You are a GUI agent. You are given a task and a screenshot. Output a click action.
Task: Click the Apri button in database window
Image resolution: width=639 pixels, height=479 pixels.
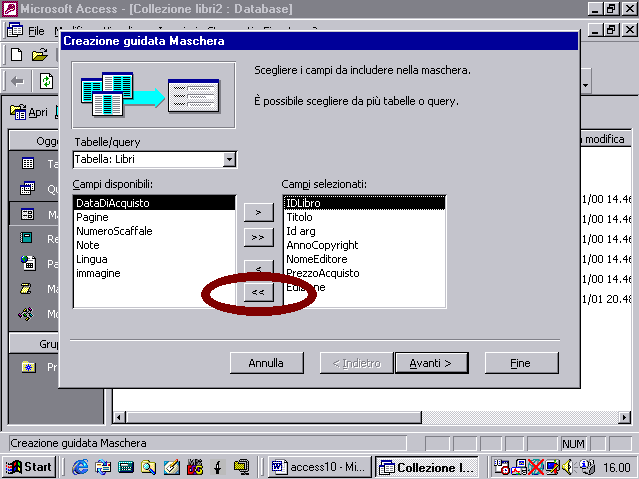29,112
